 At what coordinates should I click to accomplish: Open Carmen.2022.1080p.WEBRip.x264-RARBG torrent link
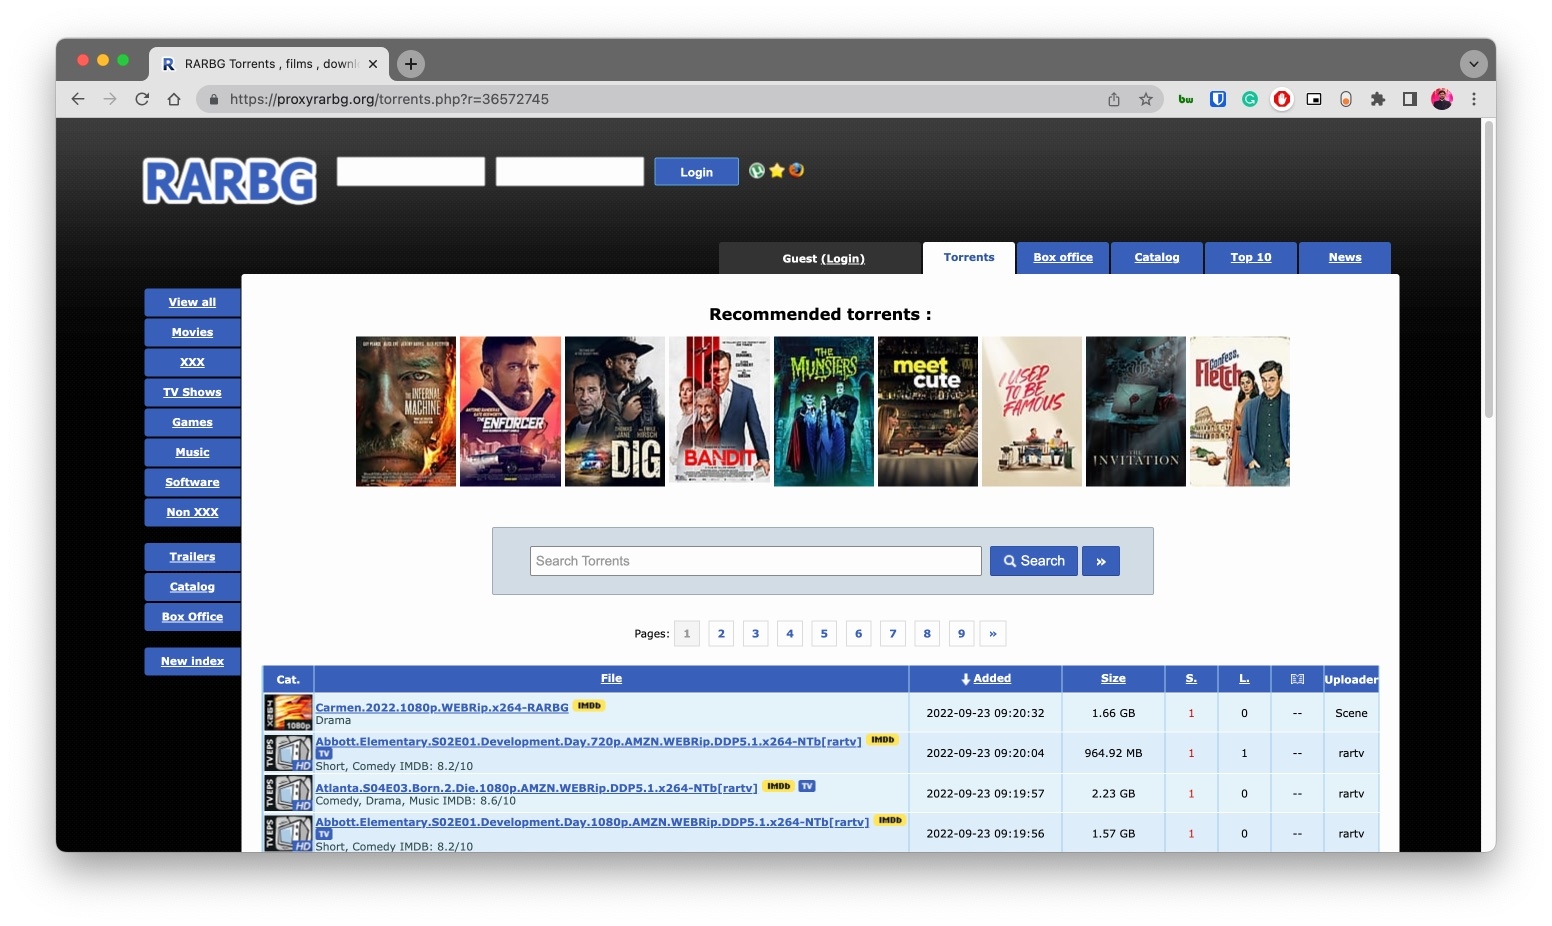(x=442, y=707)
